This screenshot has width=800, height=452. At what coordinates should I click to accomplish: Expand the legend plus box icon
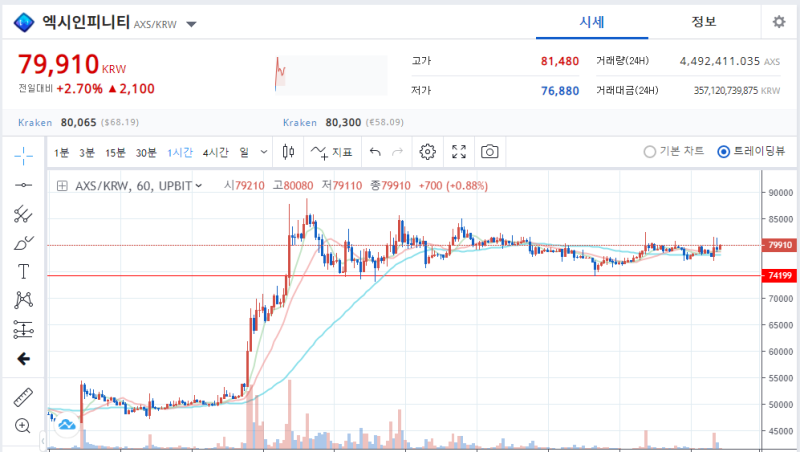tap(62, 186)
